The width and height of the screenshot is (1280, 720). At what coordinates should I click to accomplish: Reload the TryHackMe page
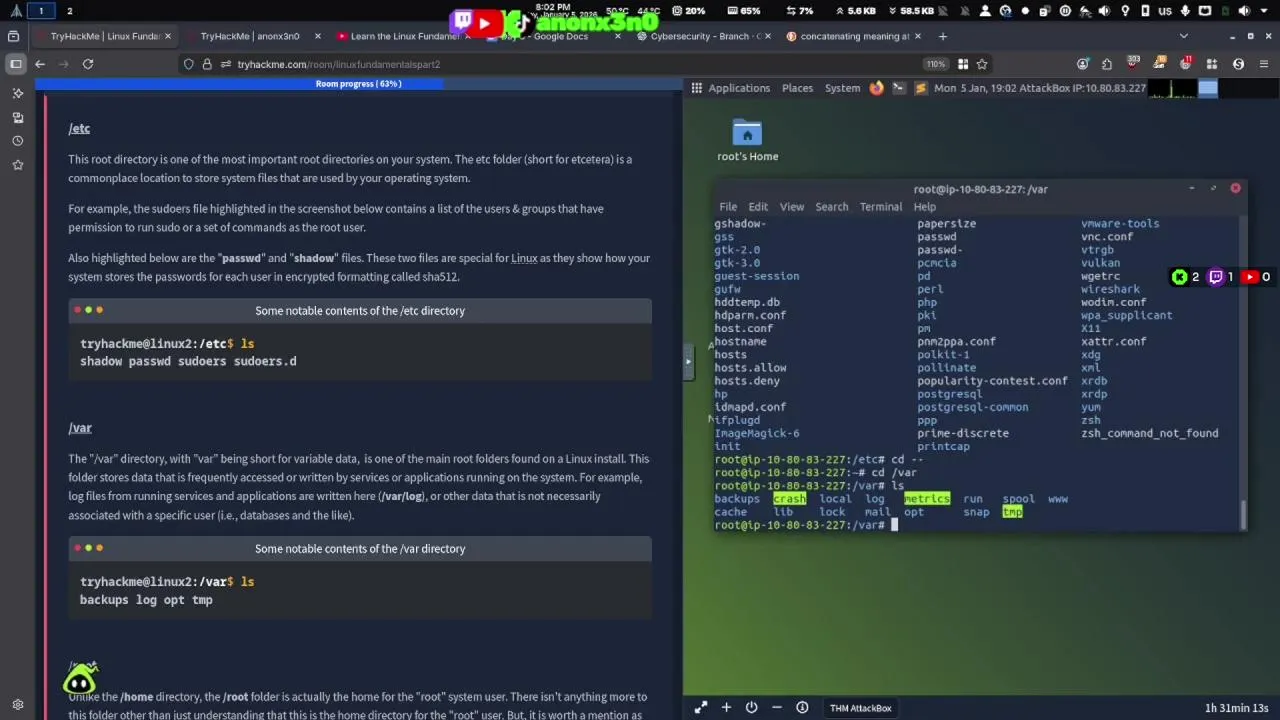[x=88, y=64]
